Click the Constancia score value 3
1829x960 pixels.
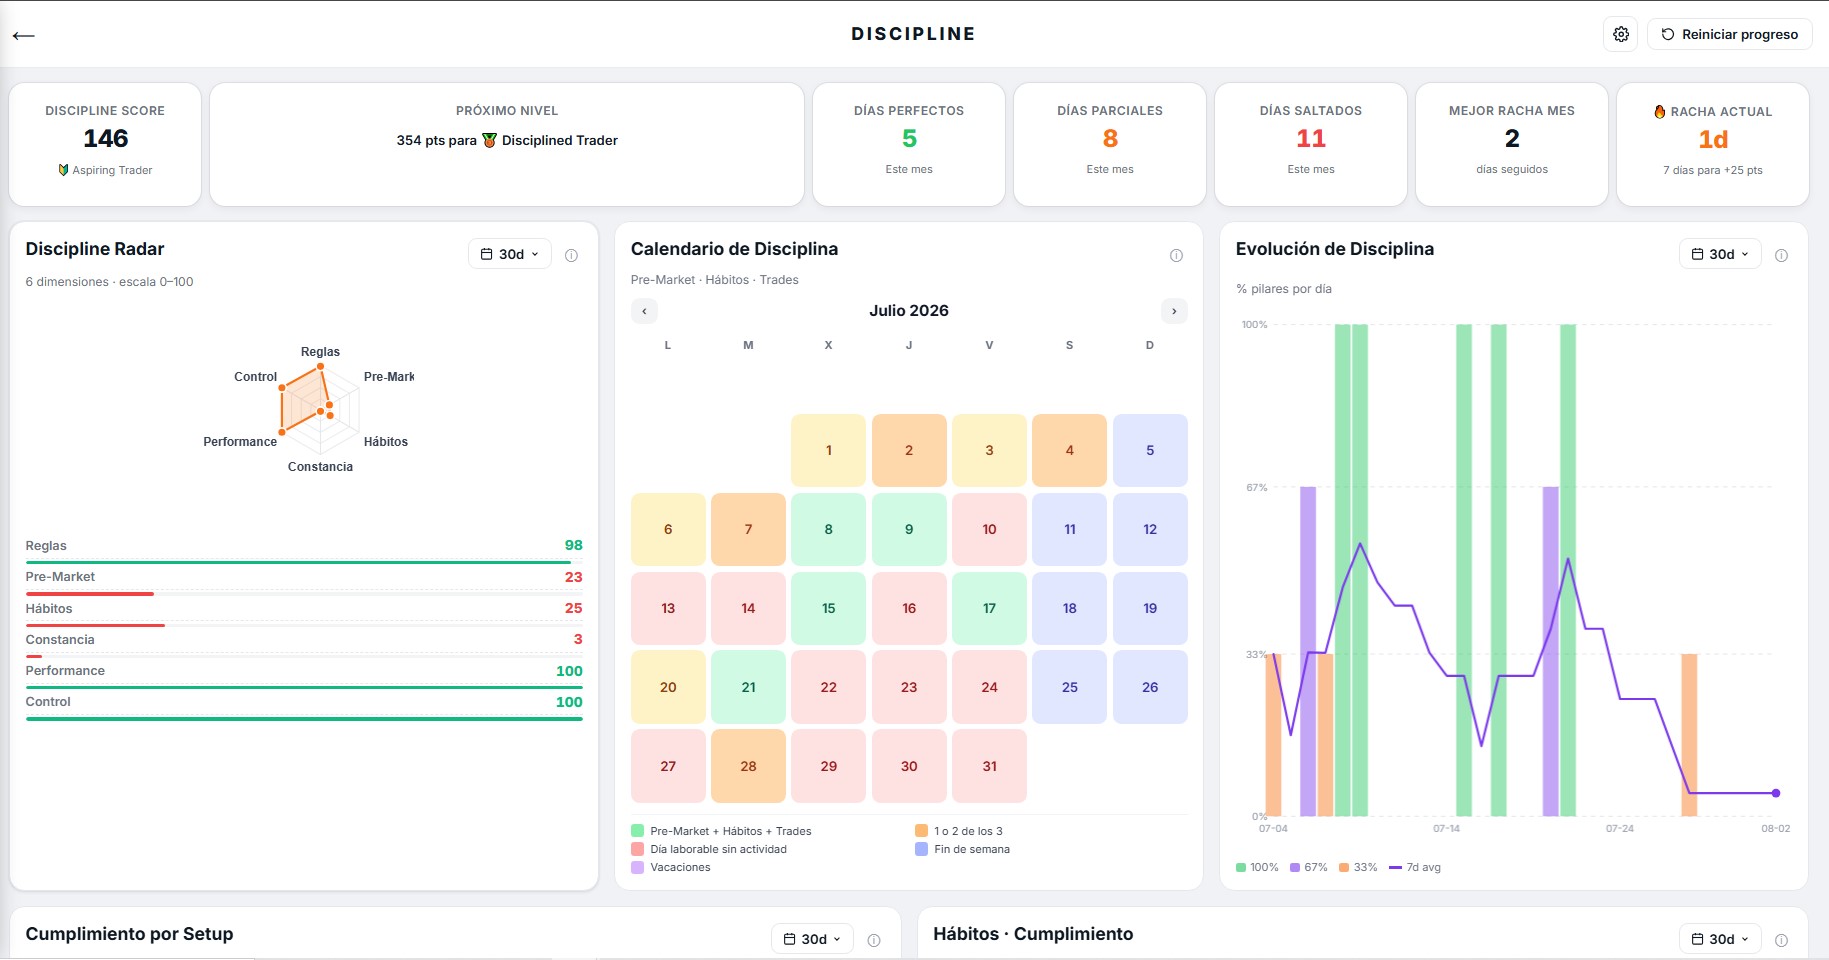click(x=578, y=639)
